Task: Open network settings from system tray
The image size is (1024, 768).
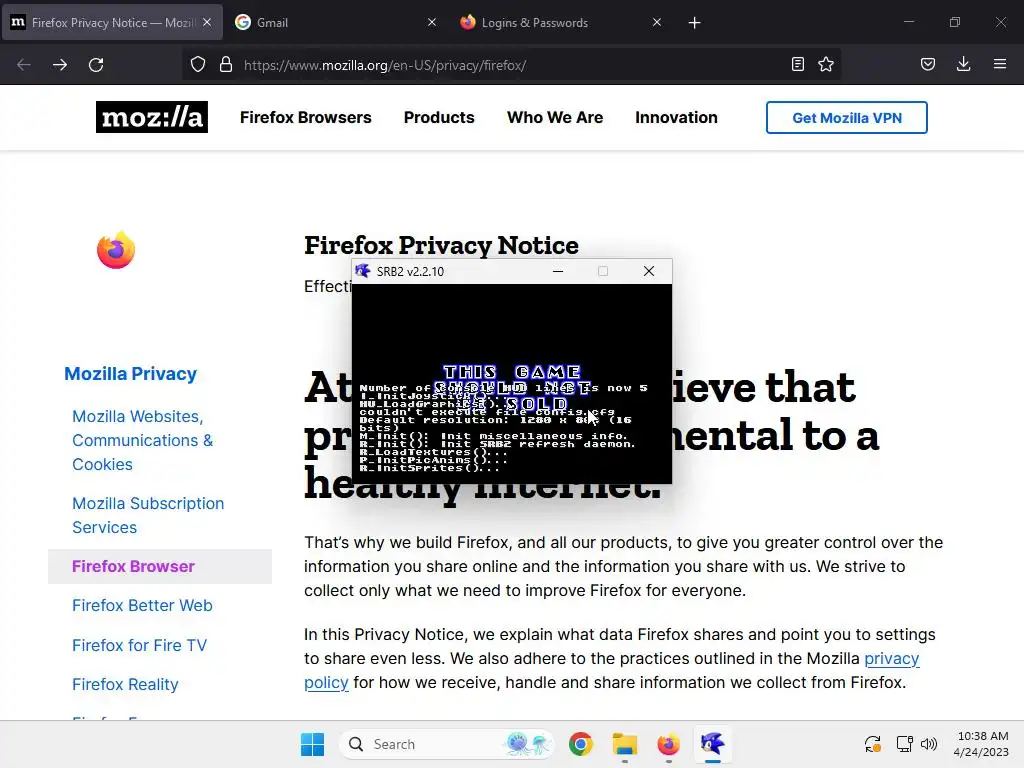Action: (x=904, y=744)
